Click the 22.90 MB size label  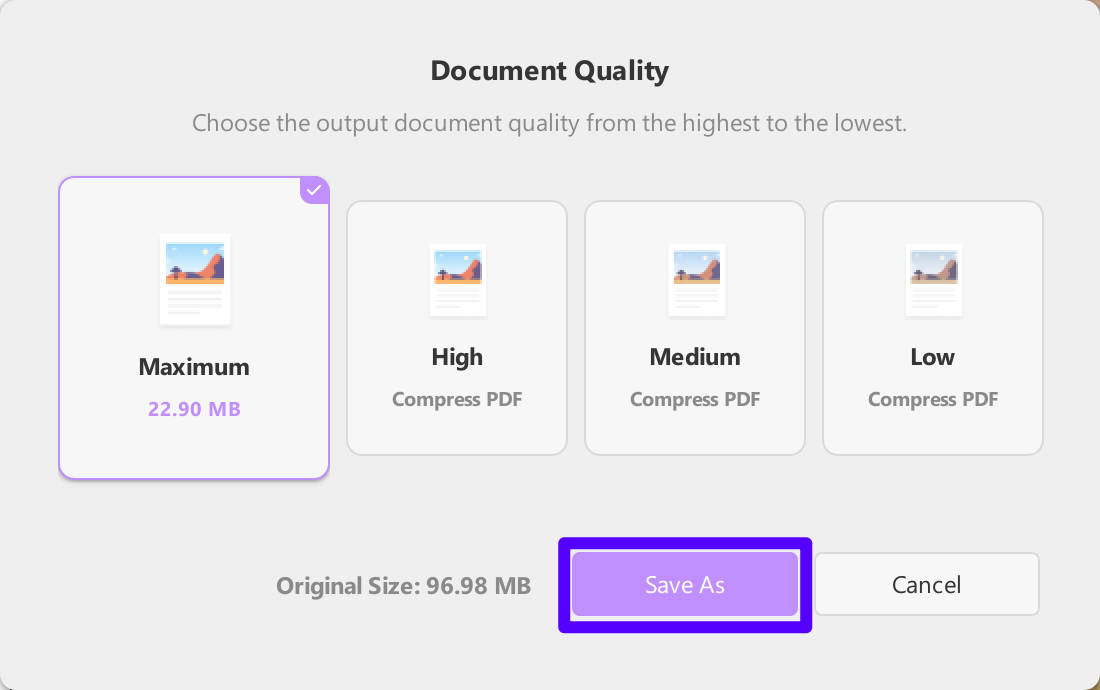(194, 408)
